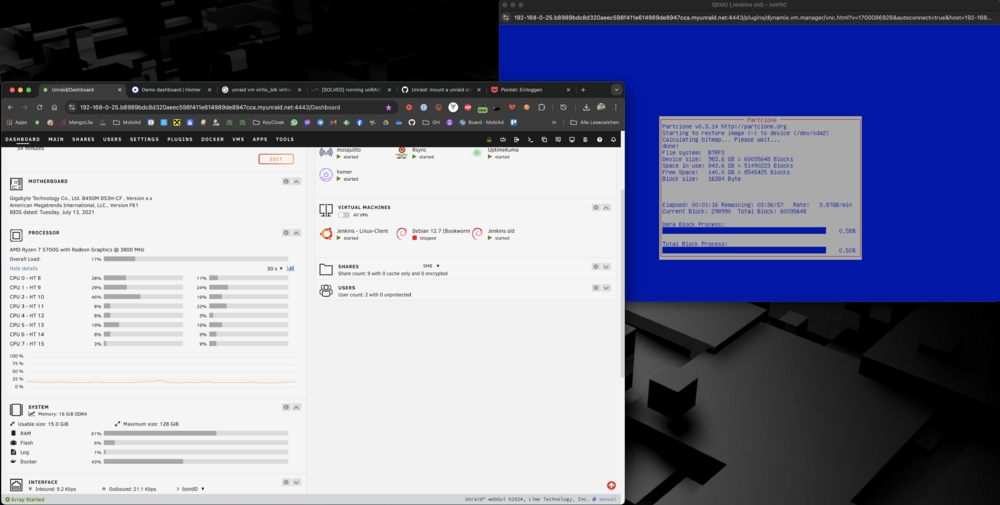Click the notification bell icon

pyautogui.click(x=614, y=140)
